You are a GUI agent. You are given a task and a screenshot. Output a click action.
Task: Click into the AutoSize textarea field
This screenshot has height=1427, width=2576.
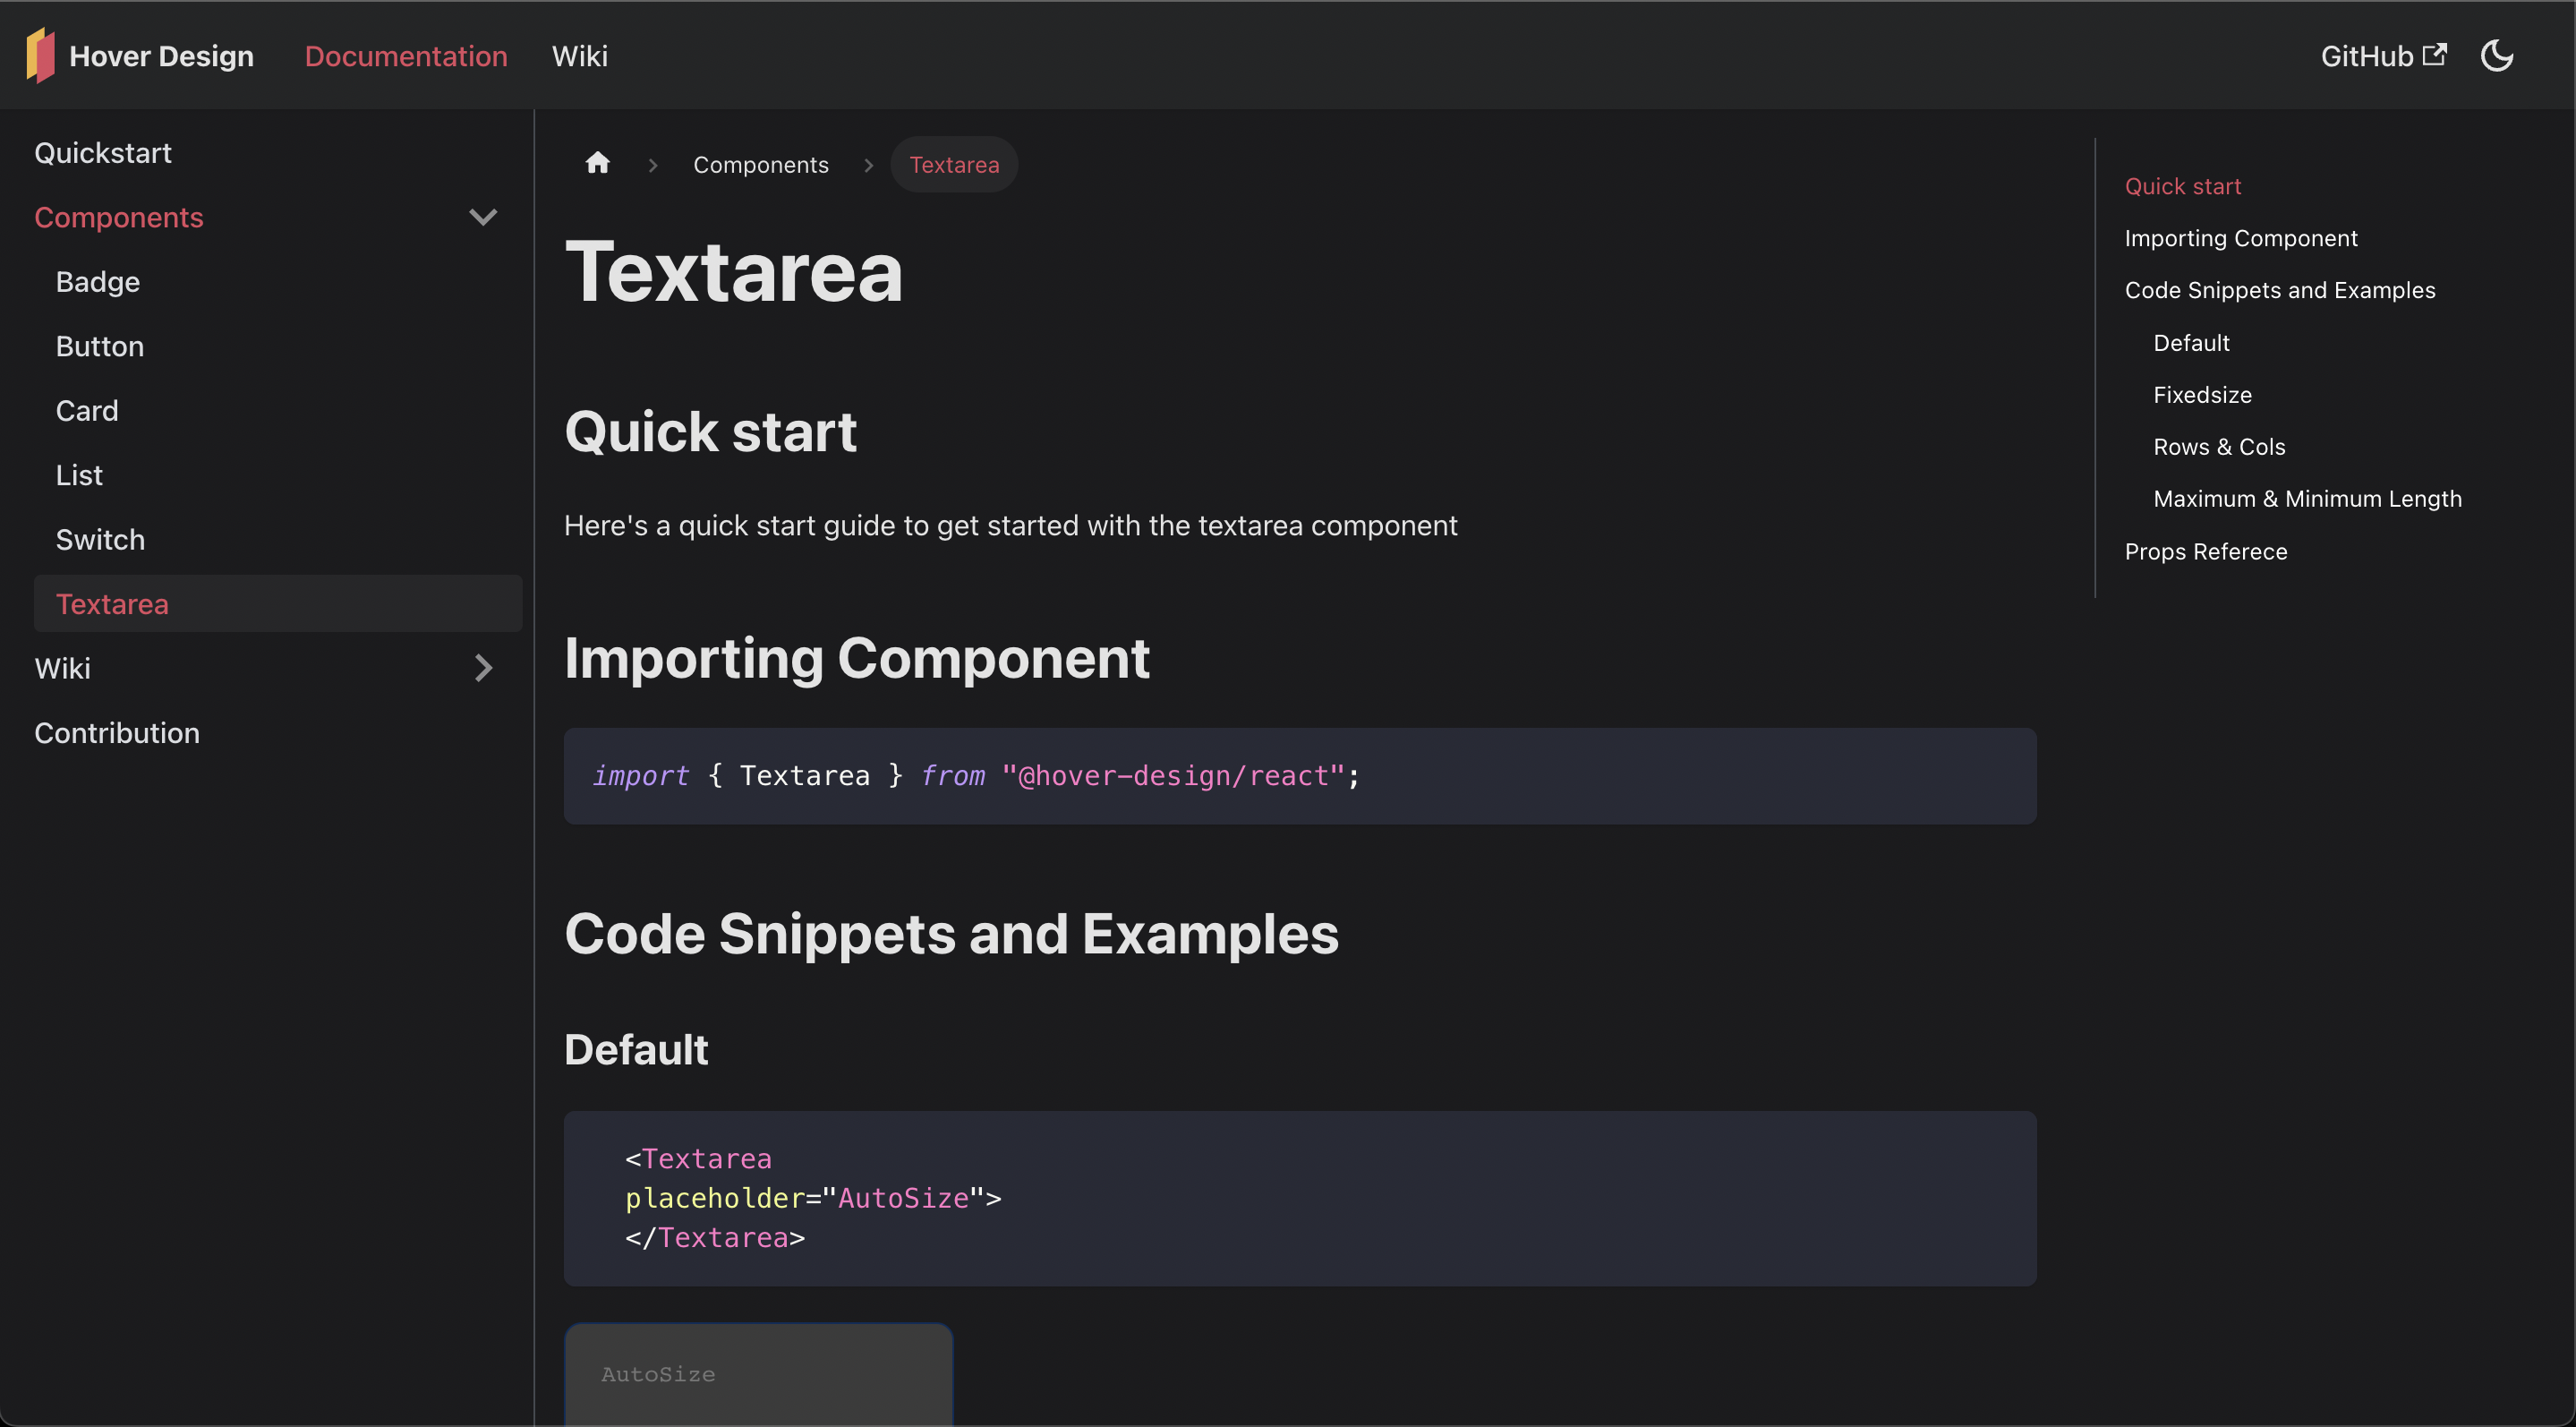tap(758, 1374)
